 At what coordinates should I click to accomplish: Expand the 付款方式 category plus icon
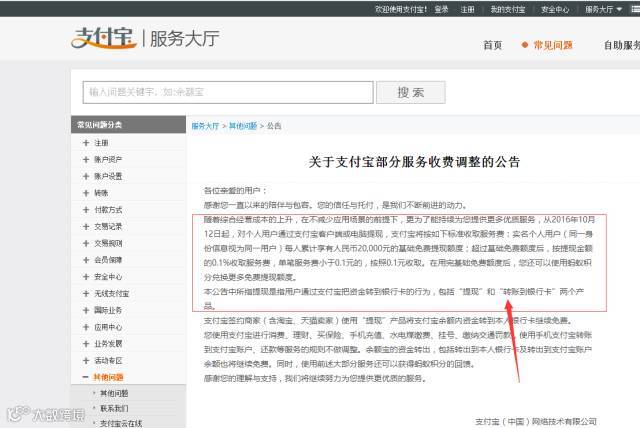86,210
